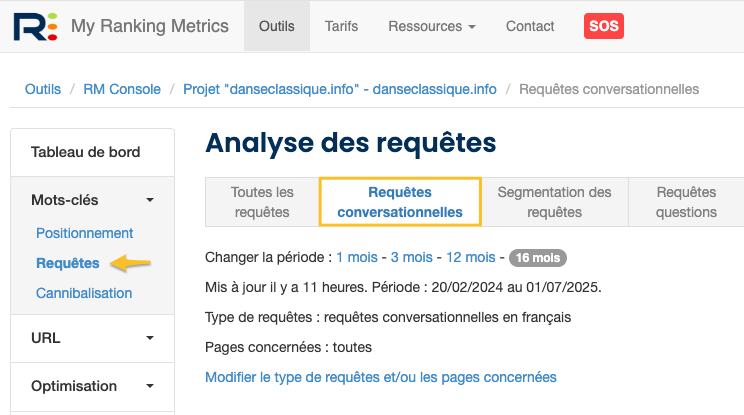Navigate to Outils breadcrumb link

point(43,89)
